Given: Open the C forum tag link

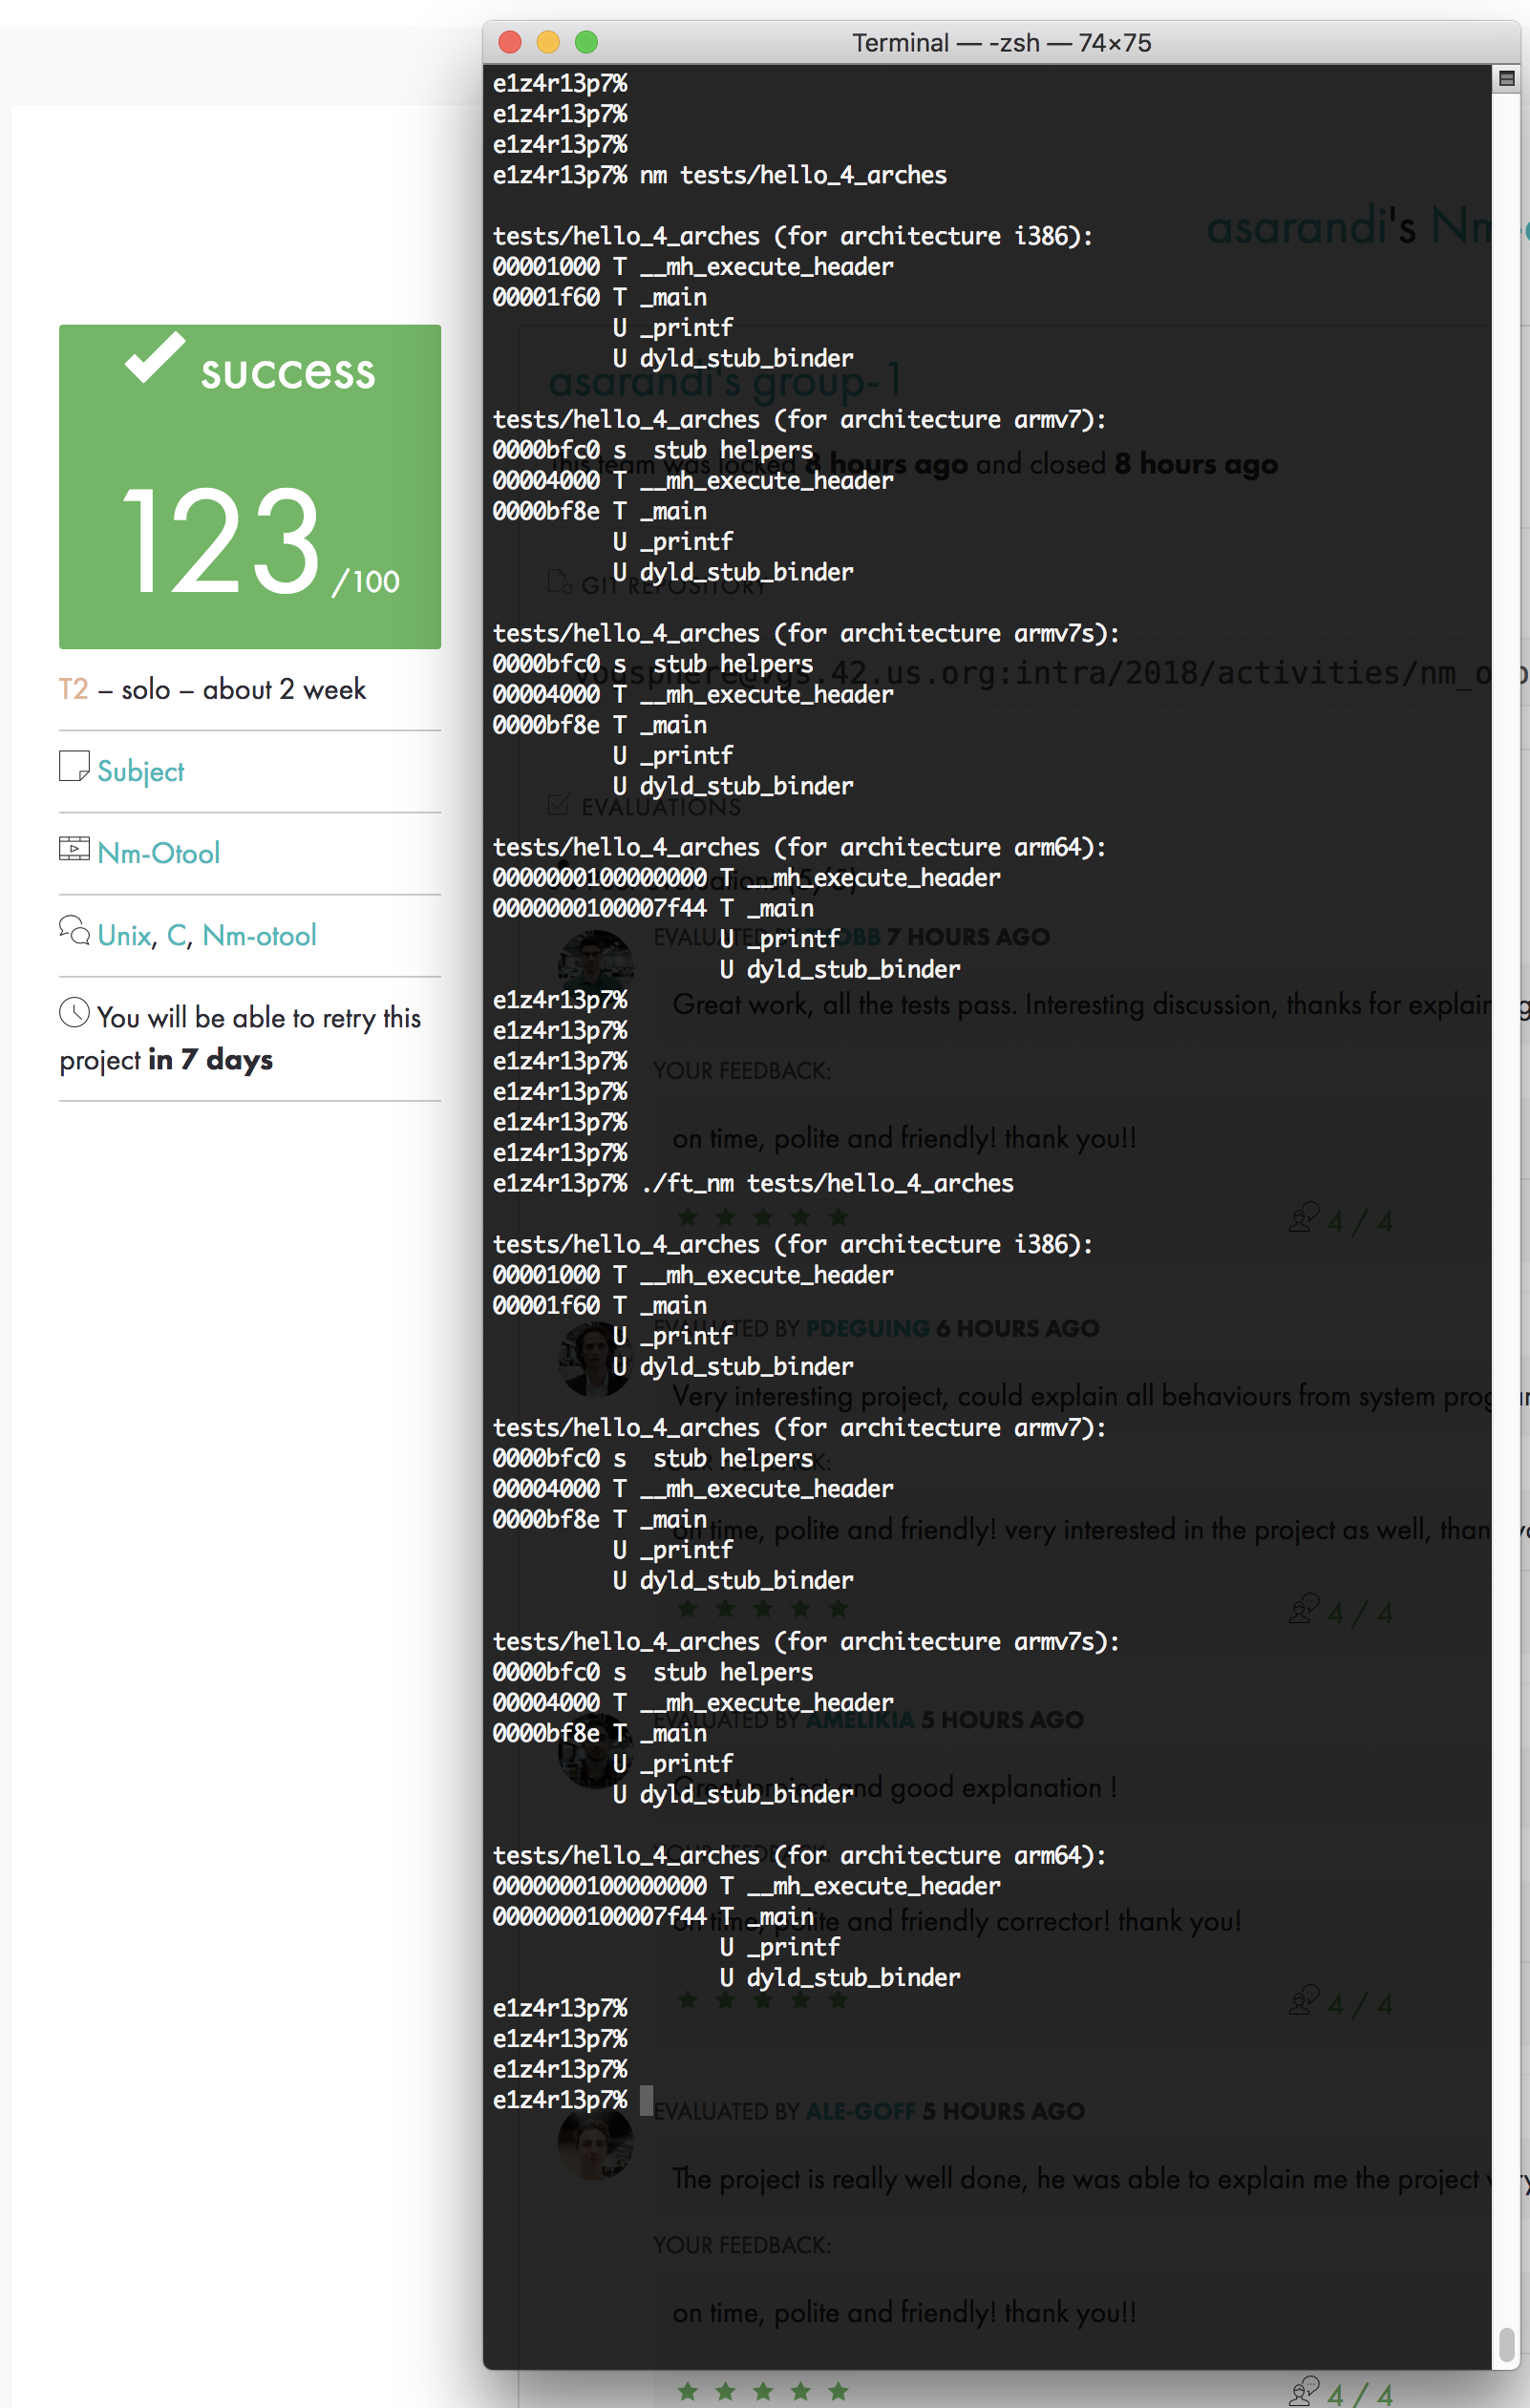Looking at the screenshot, I should 176,935.
